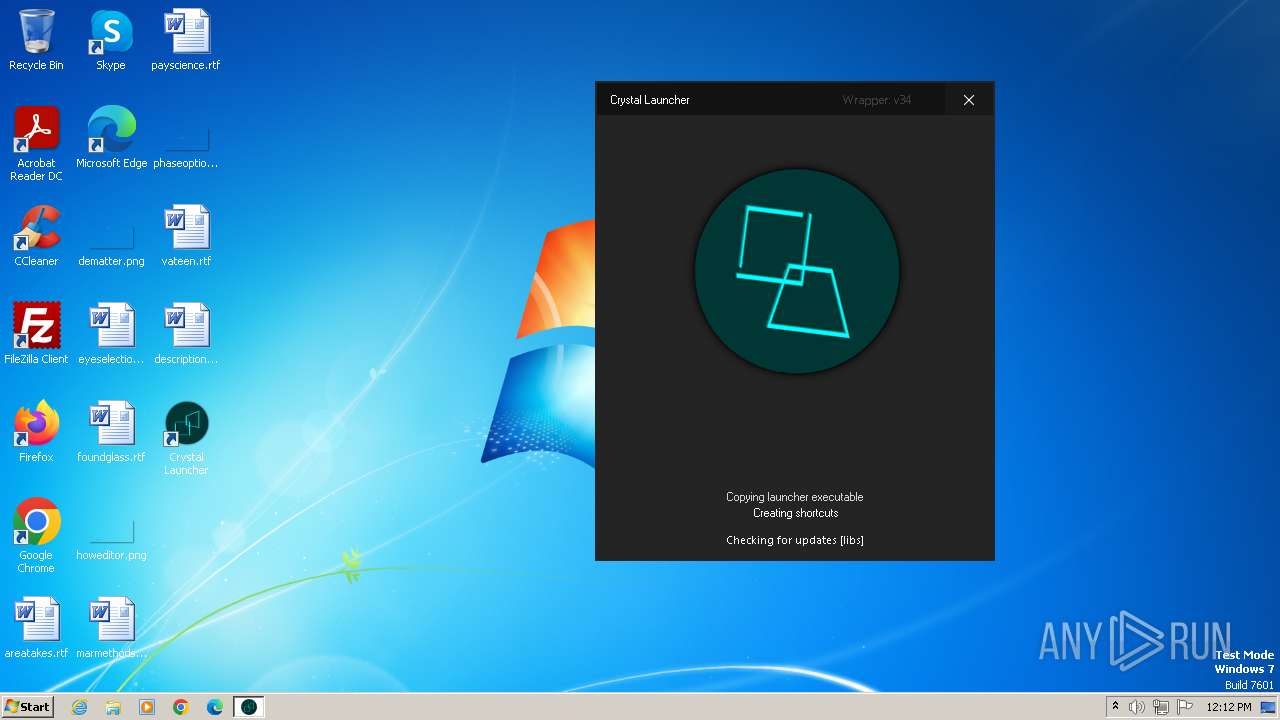Select the marmethods... document icon
Viewport: 1280px width, 720px height.
click(111, 628)
